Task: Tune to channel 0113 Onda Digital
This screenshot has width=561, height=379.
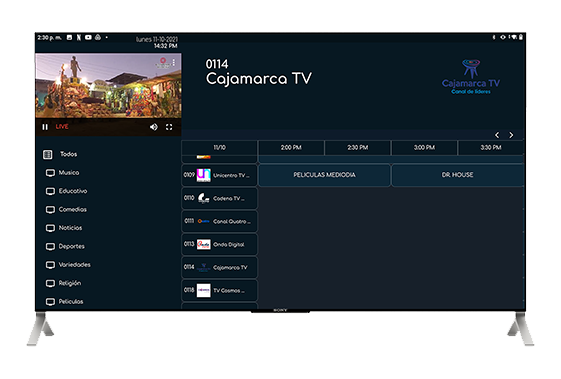Action: pyautogui.click(x=219, y=244)
